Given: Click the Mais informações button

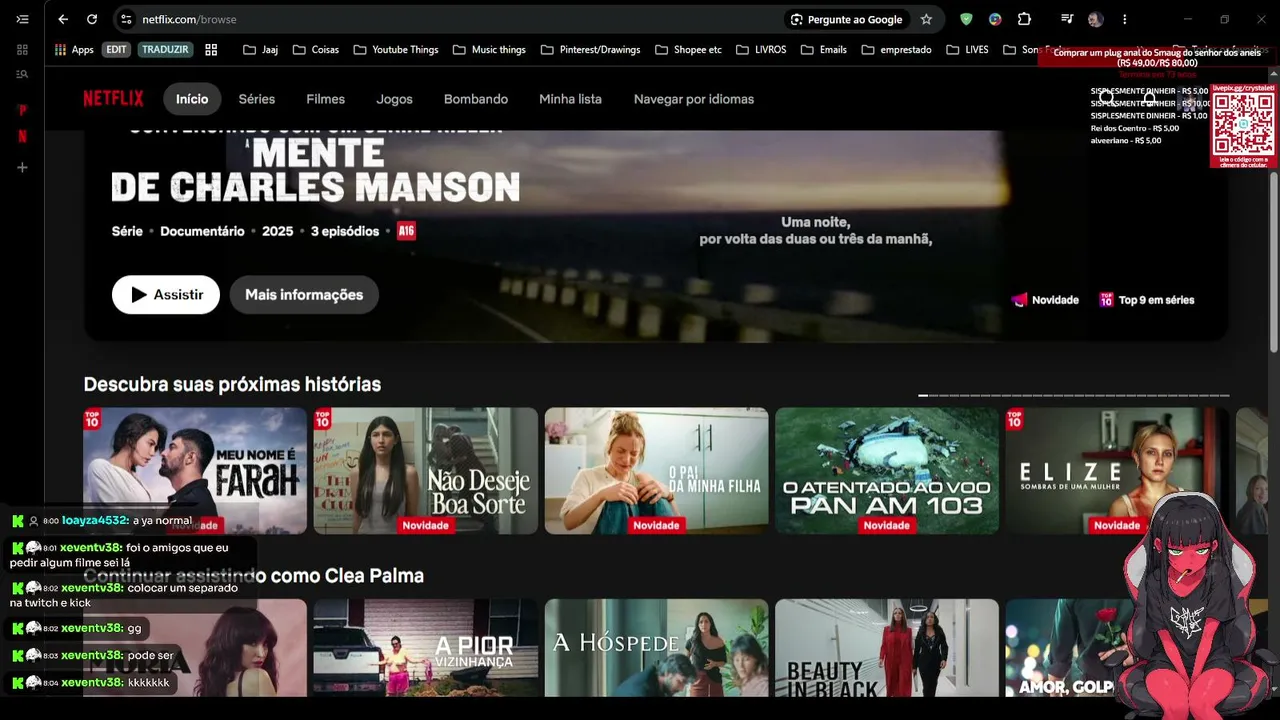Looking at the screenshot, I should [x=304, y=295].
